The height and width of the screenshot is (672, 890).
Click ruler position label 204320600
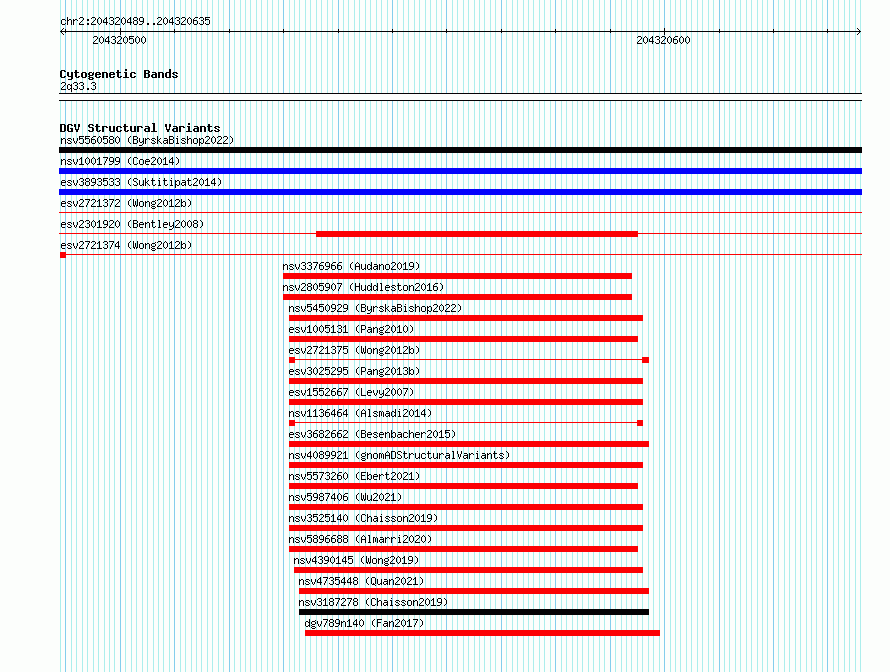pos(663,40)
